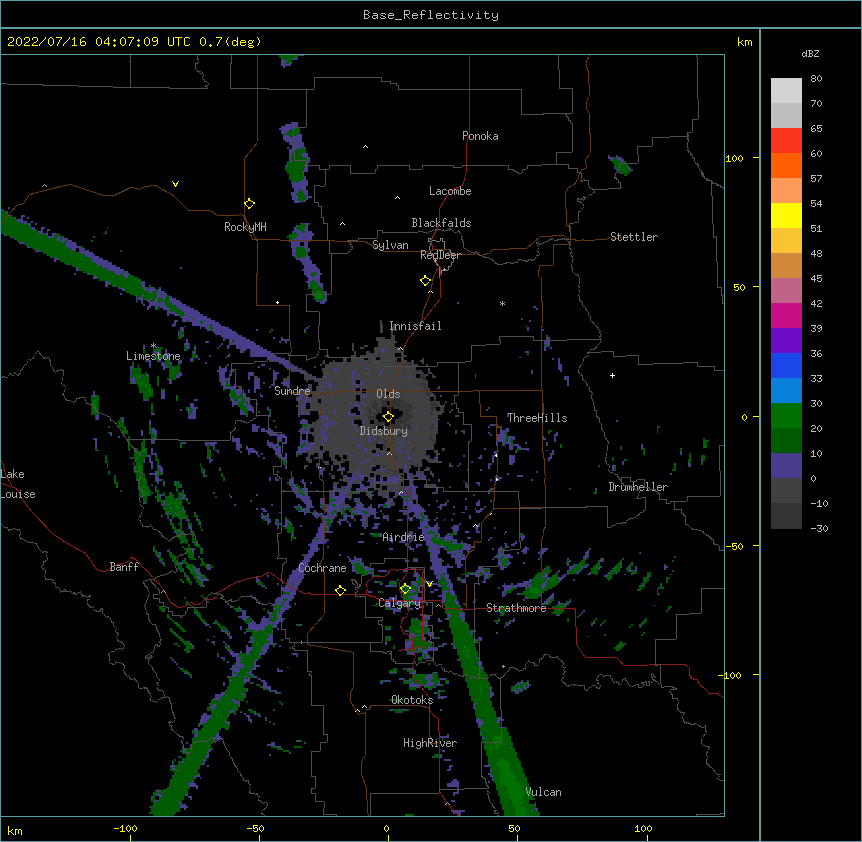
Task: Click the HighRiver town label
Action: coord(430,743)
